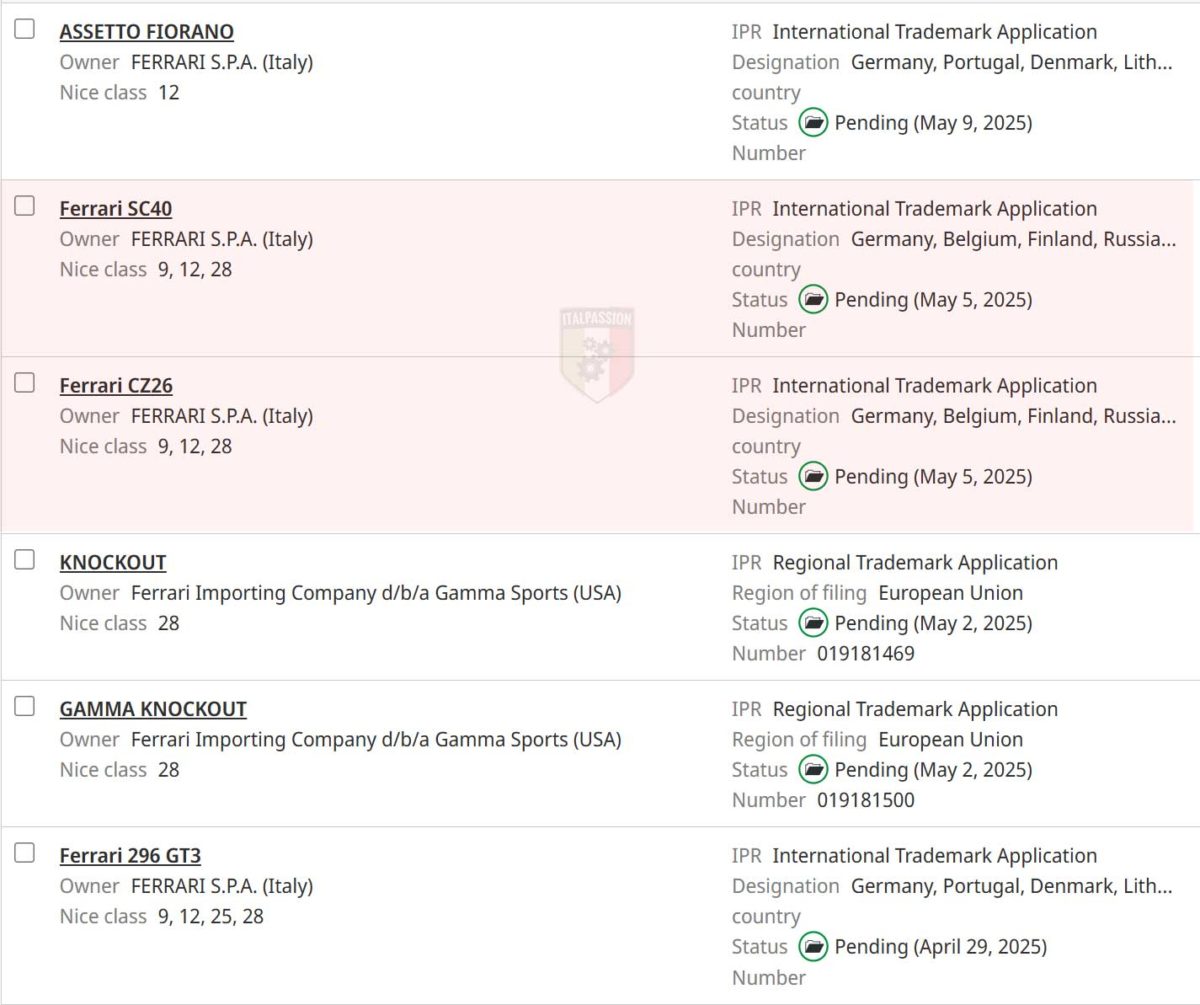Viewport: 1200px width, 1005px height.
Task: Click the status icon in the KNOCKOUT row
Action: 813,623
